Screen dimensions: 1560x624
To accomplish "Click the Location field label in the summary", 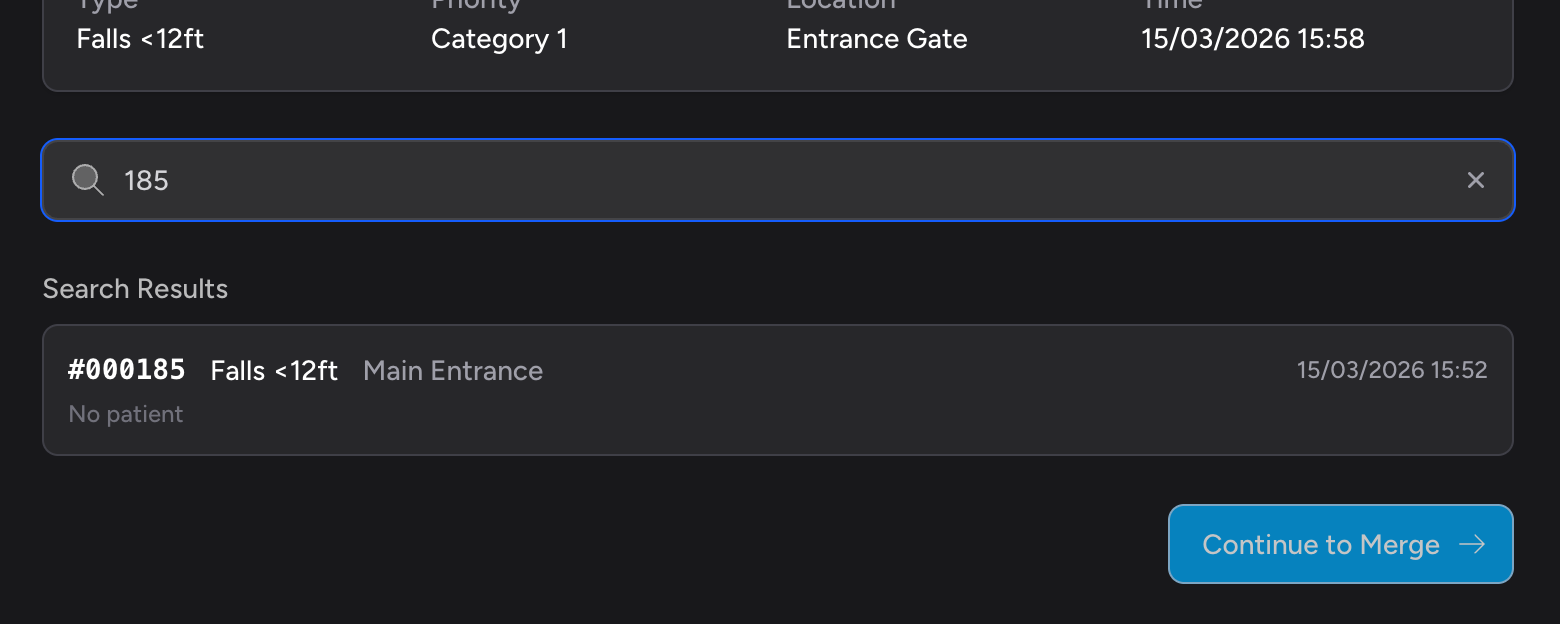I will 840,5.
